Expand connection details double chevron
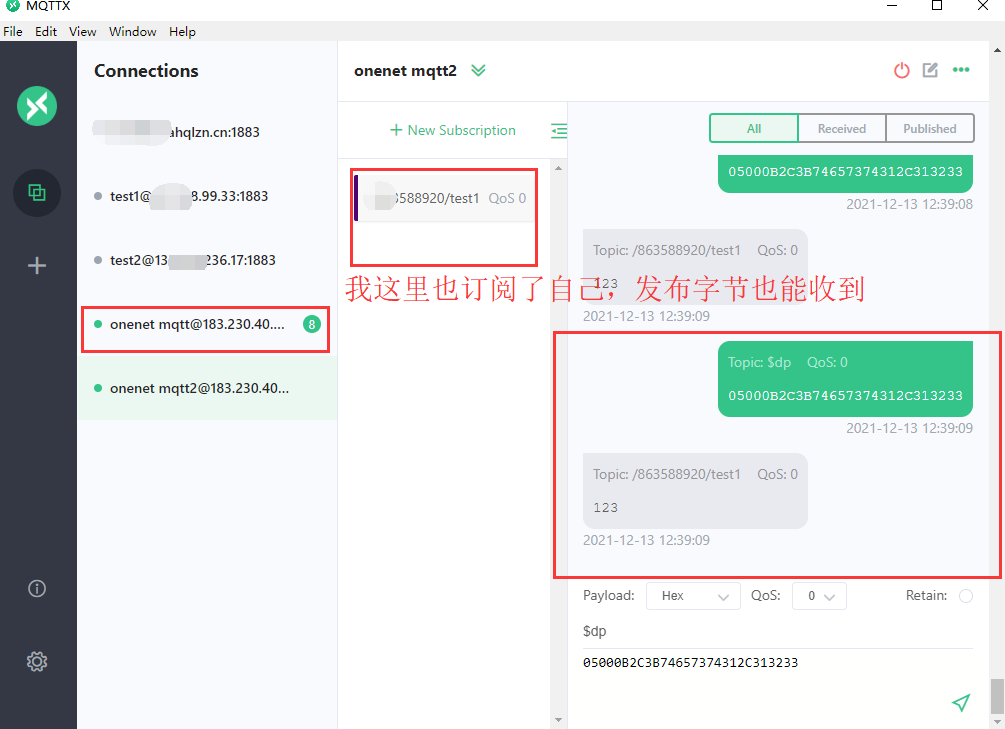This screenshot has width=1005, height=729. (x=478, y=71)
